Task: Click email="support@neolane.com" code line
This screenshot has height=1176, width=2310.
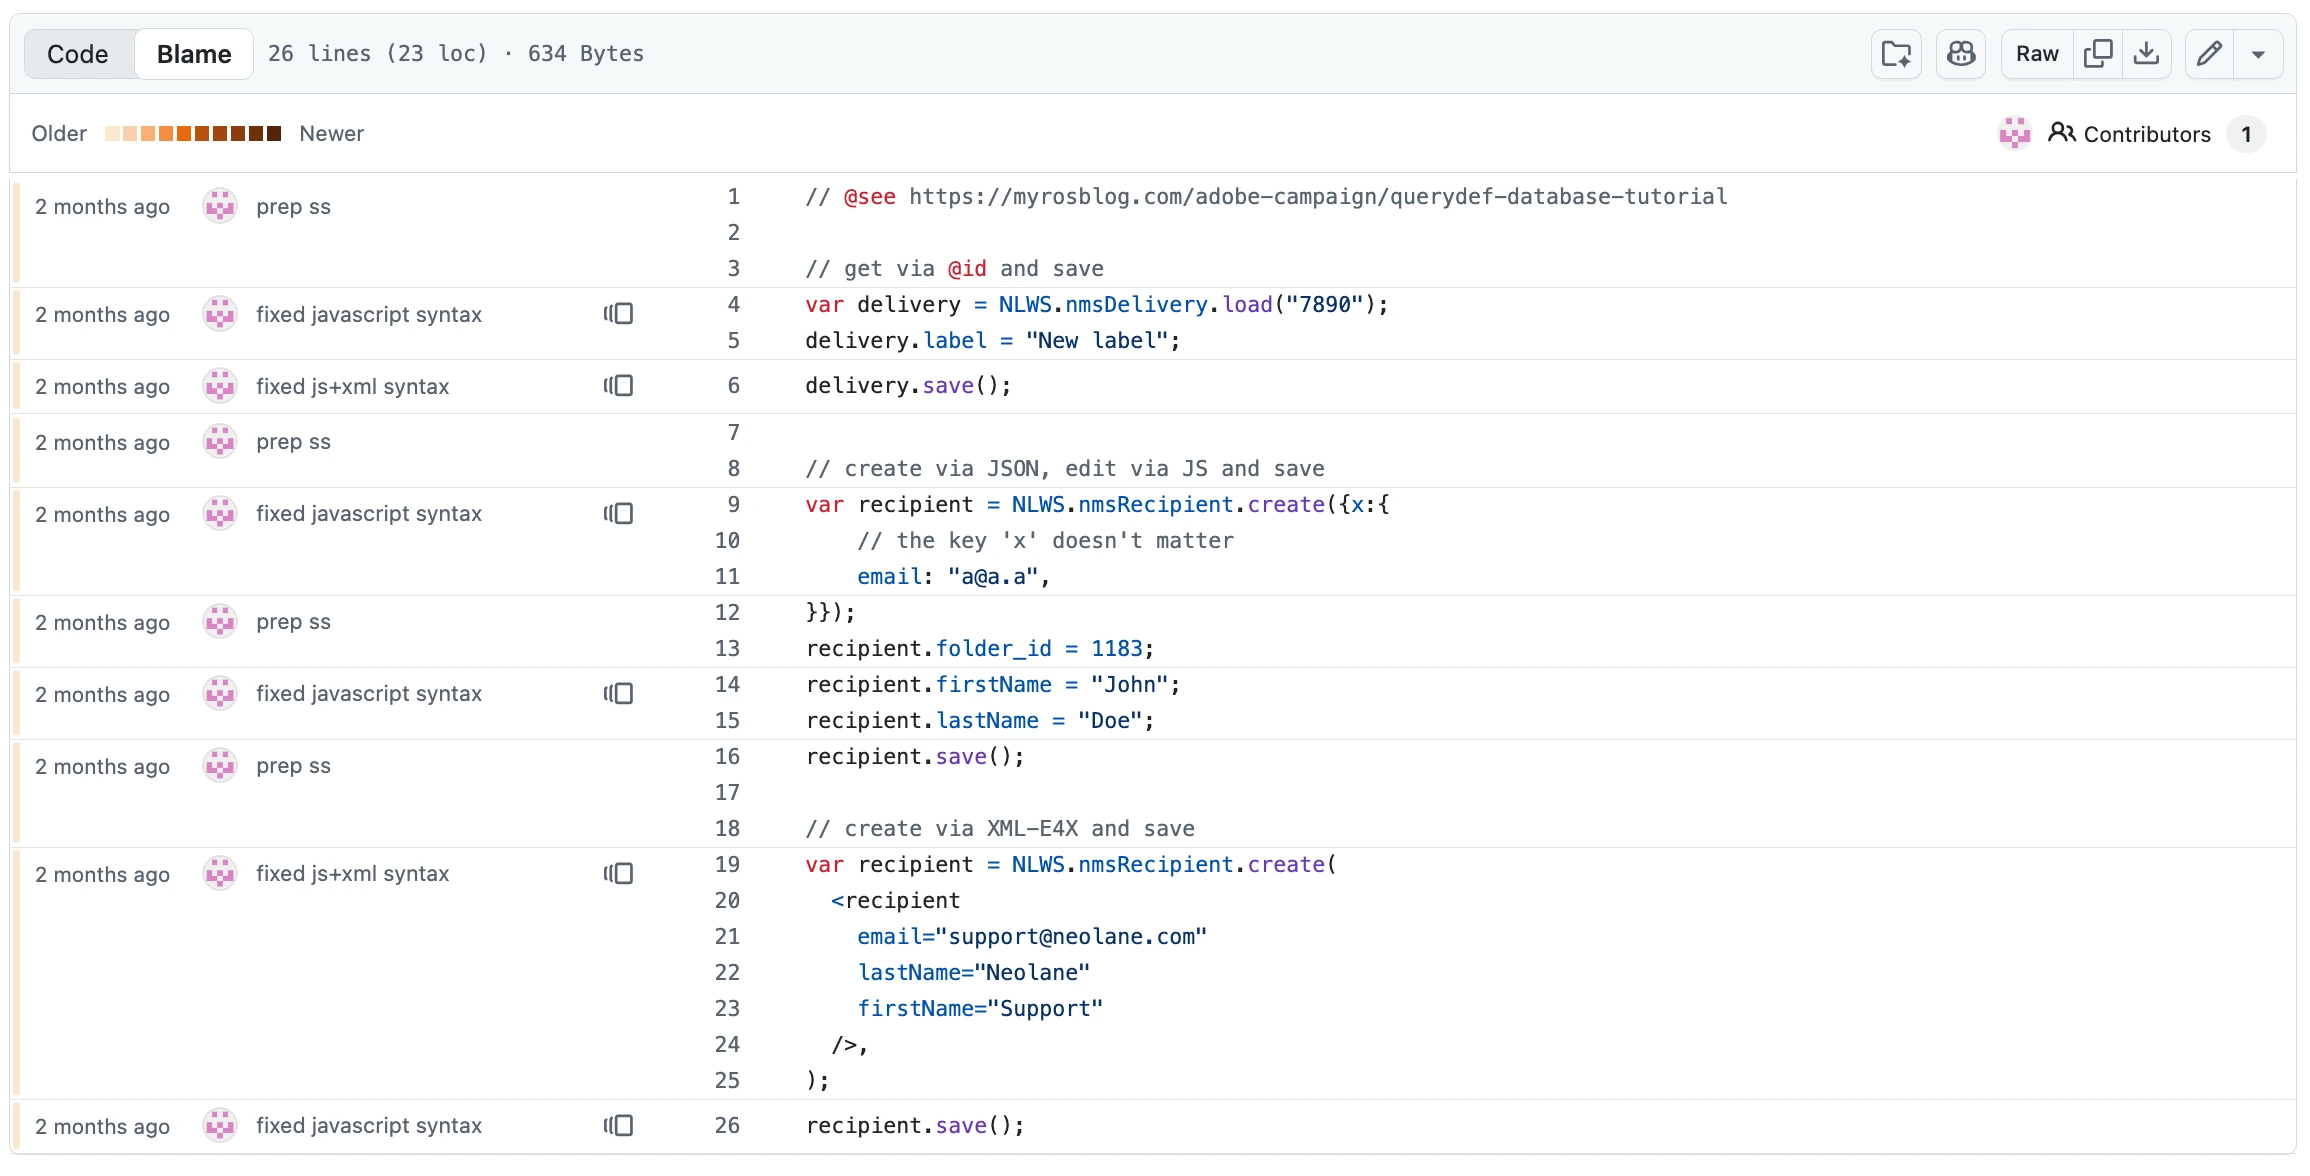Action: [x=1032, y=937]
